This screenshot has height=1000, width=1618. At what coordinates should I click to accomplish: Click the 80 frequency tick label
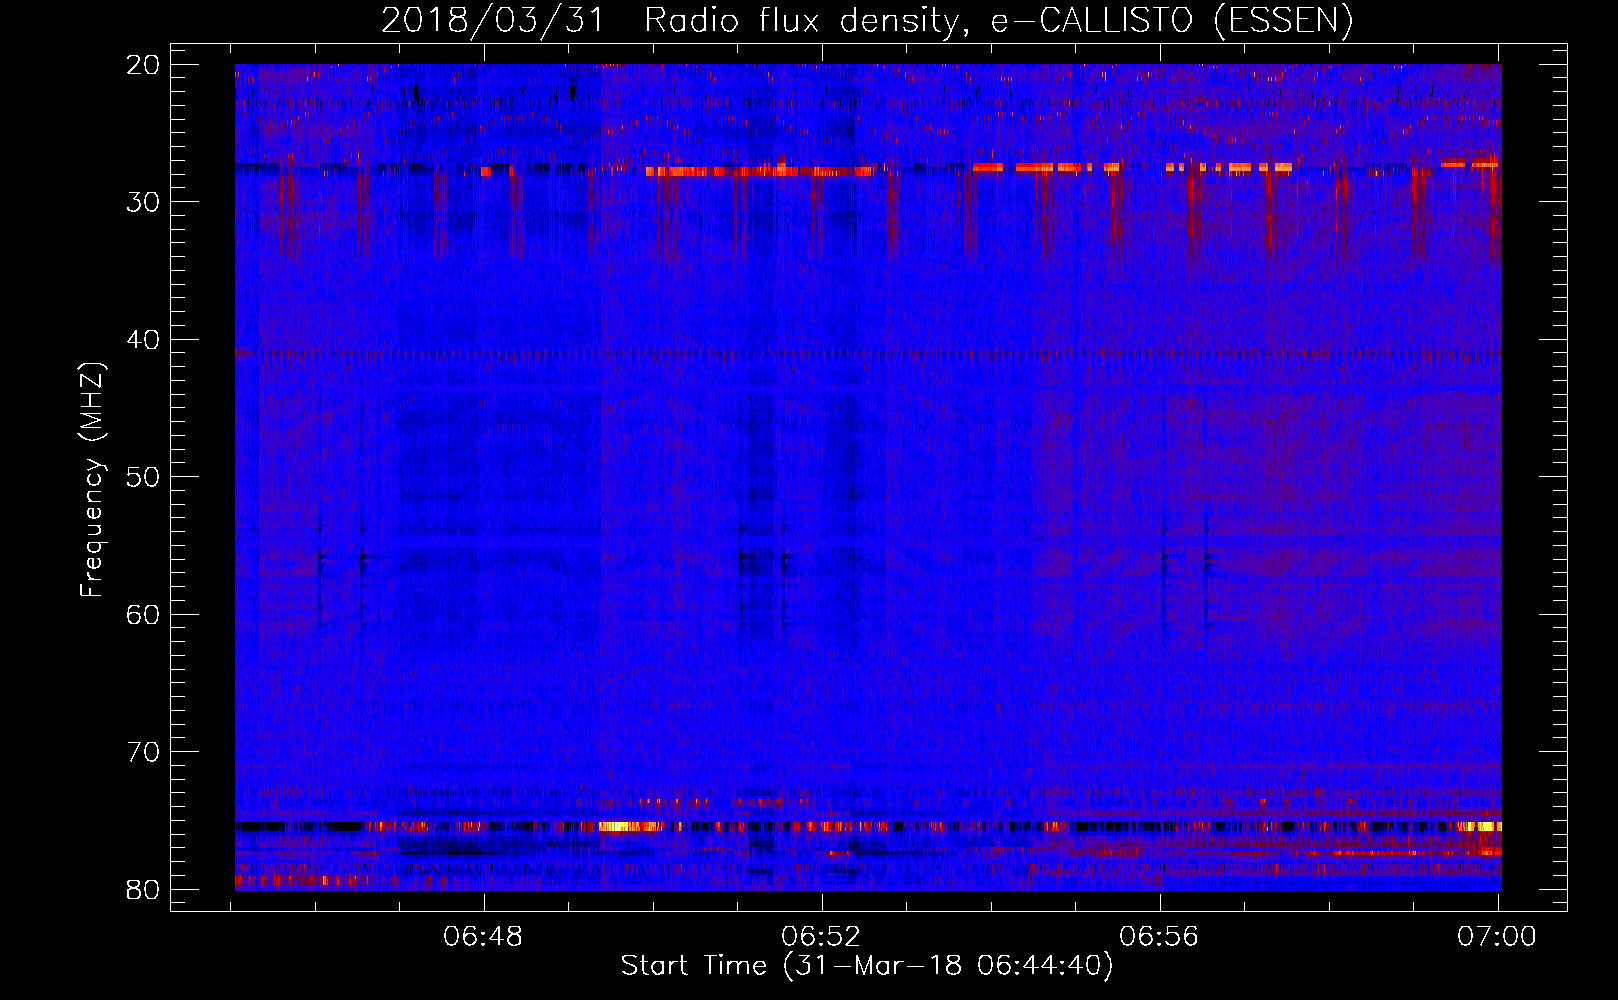coord(143,890)
